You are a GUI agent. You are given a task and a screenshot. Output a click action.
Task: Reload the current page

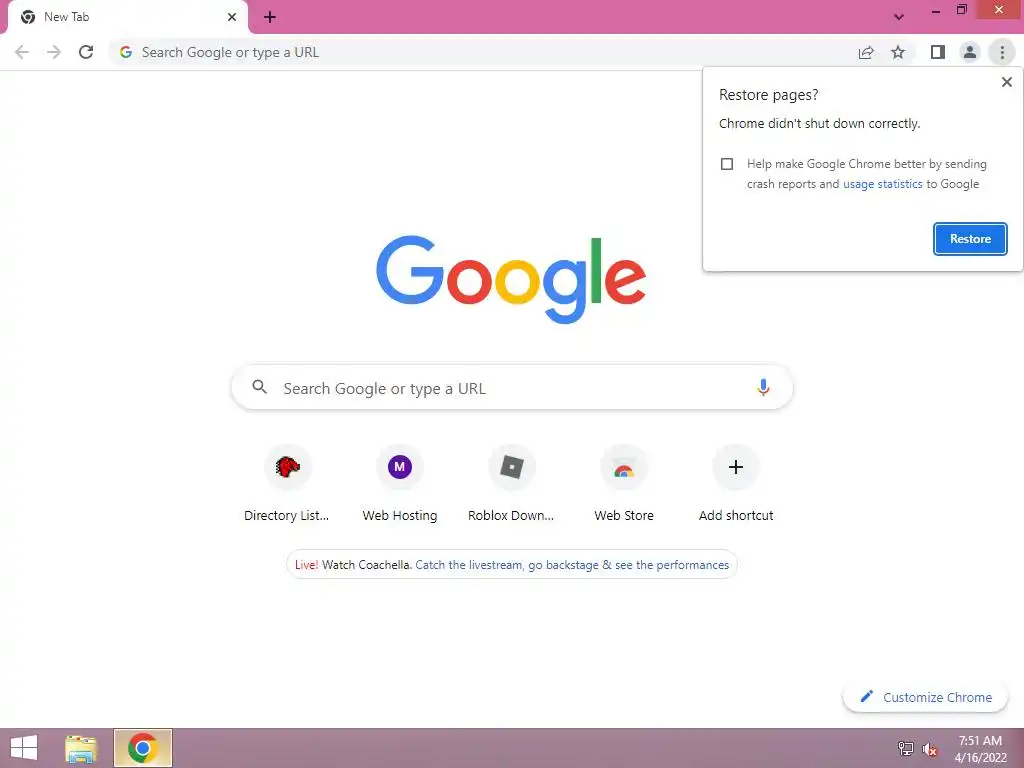pos(86,52)
